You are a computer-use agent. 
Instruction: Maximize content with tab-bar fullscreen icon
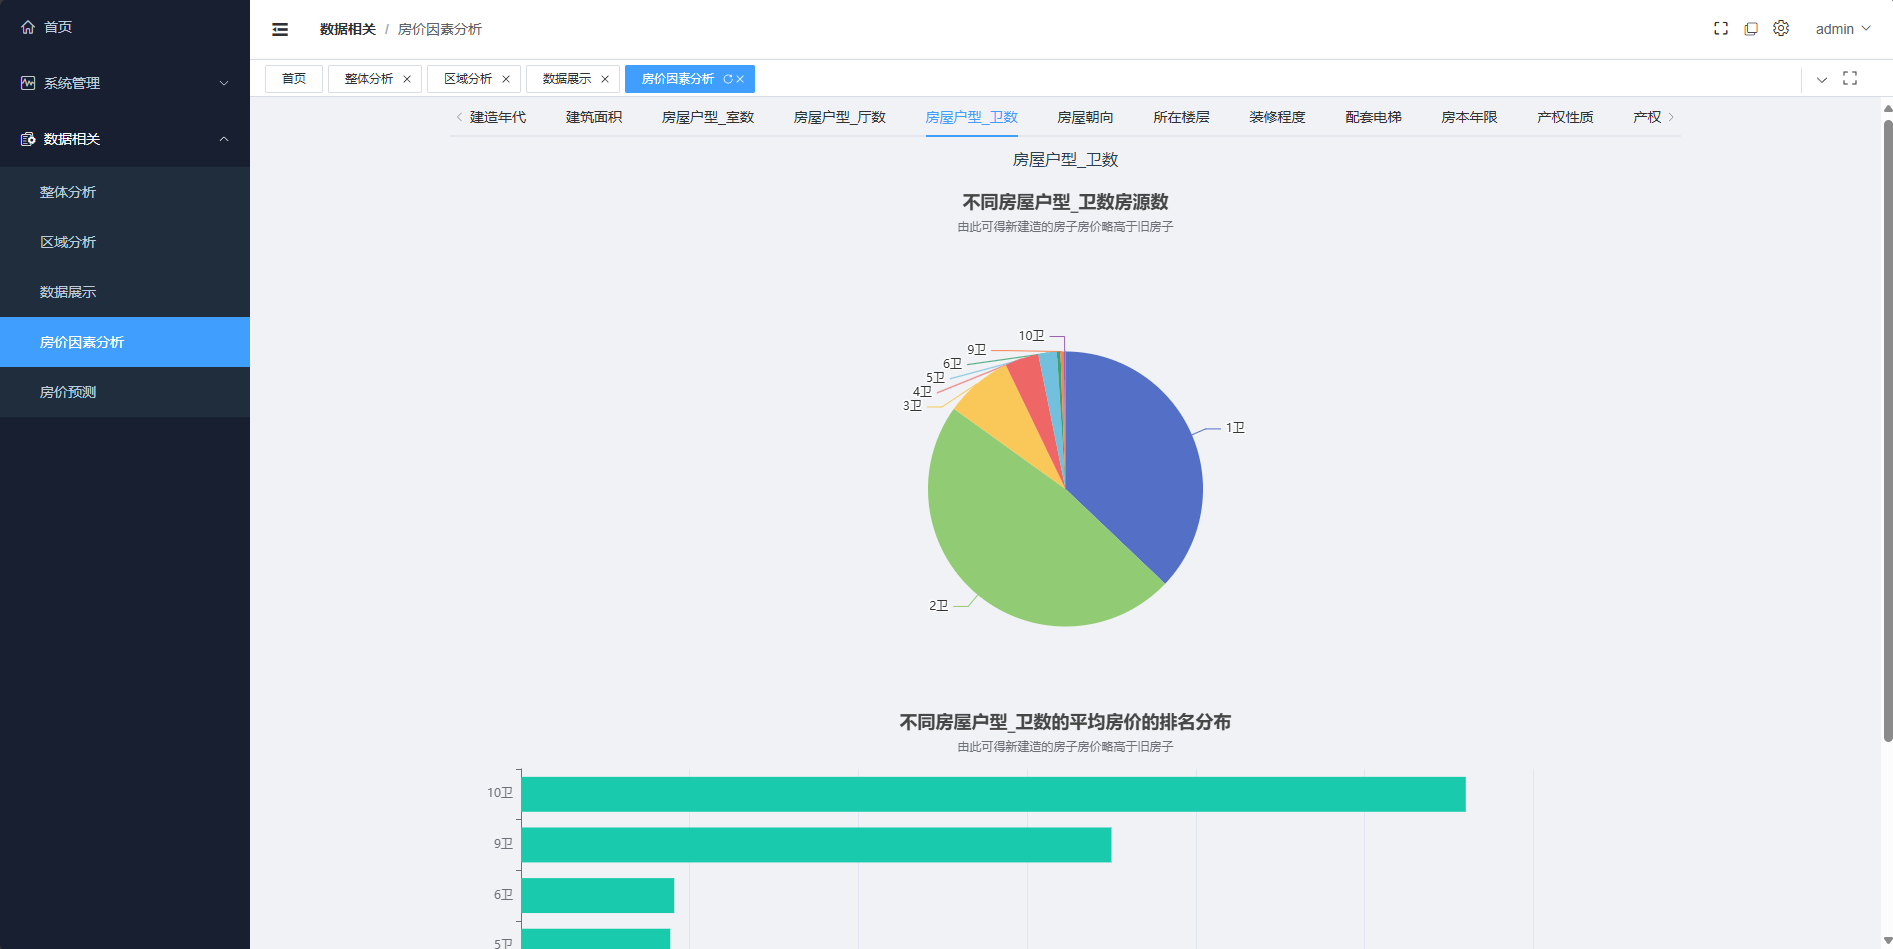pyautogui.click(x=1850, y=78)
